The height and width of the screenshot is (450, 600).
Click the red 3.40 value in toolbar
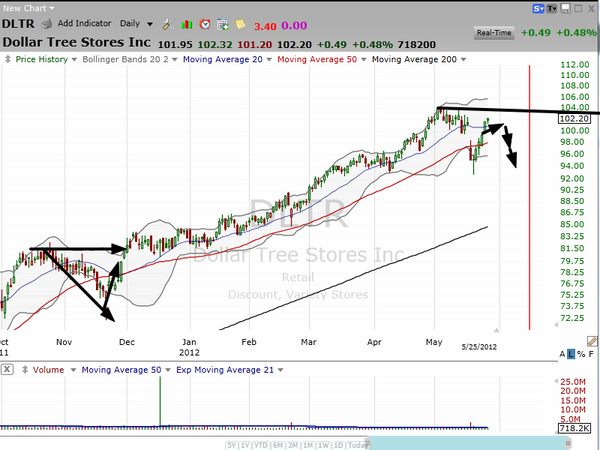coord(265,26)
